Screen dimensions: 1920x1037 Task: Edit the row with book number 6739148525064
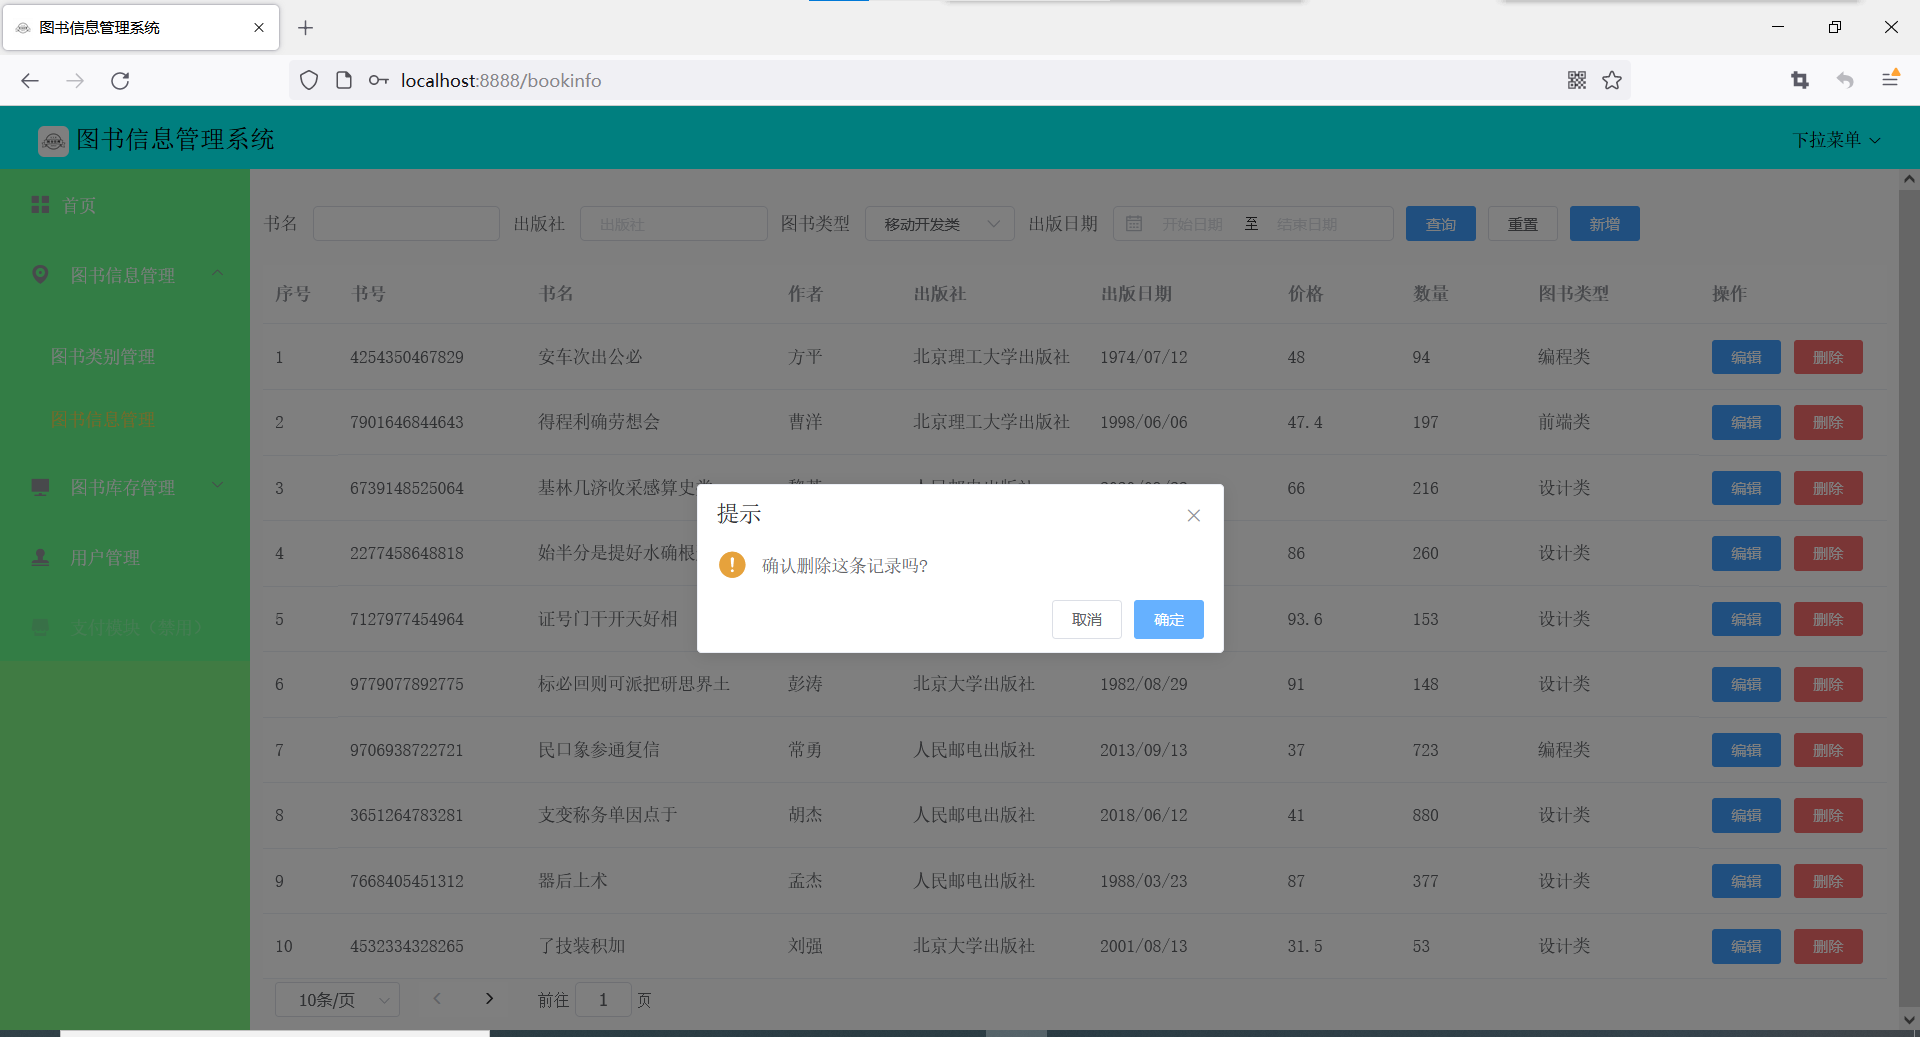pyautogui.click(x=1746, y=488)
